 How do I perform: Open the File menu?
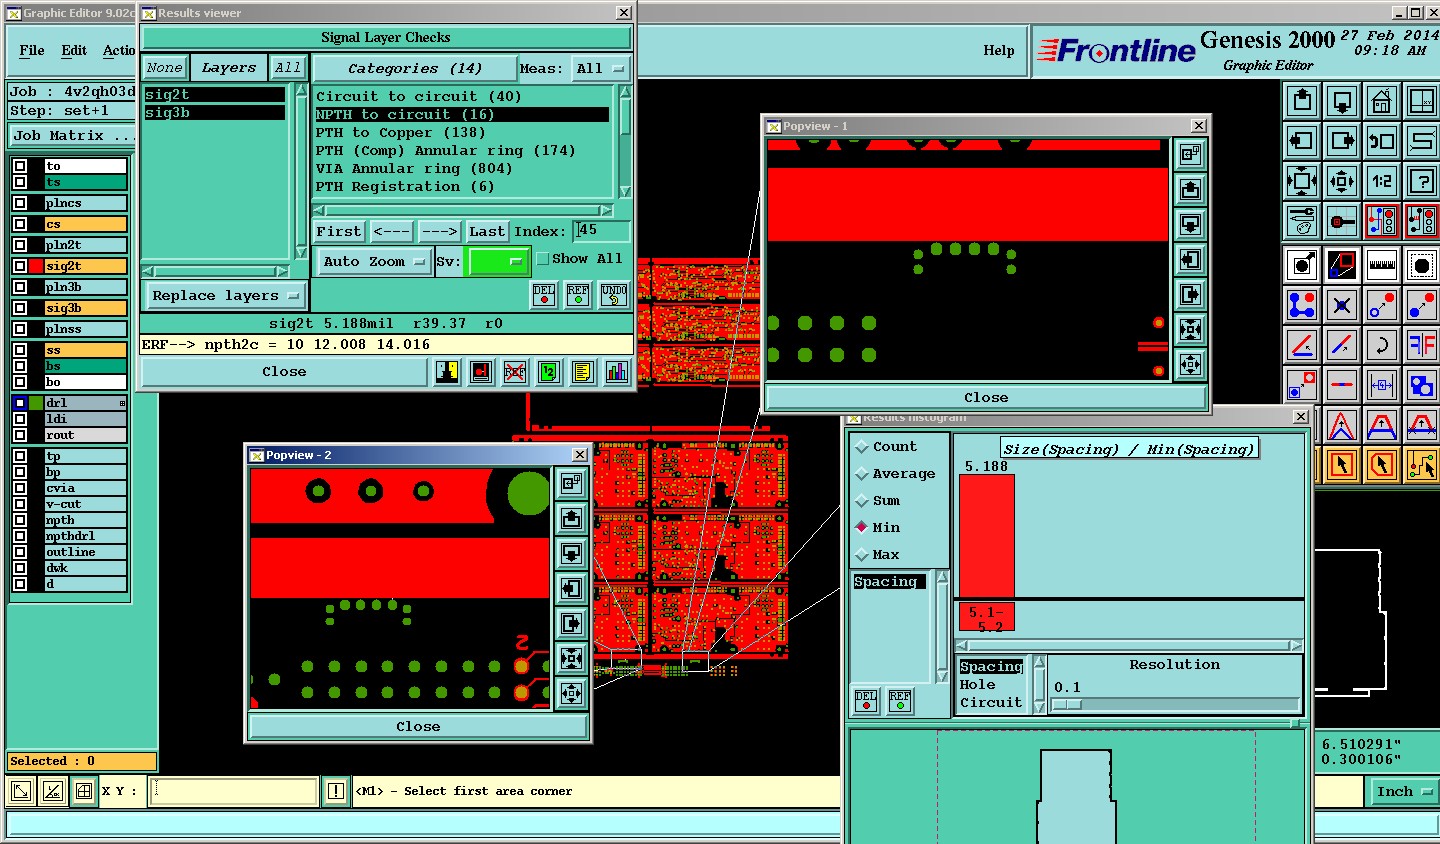(x=32, y=50)
